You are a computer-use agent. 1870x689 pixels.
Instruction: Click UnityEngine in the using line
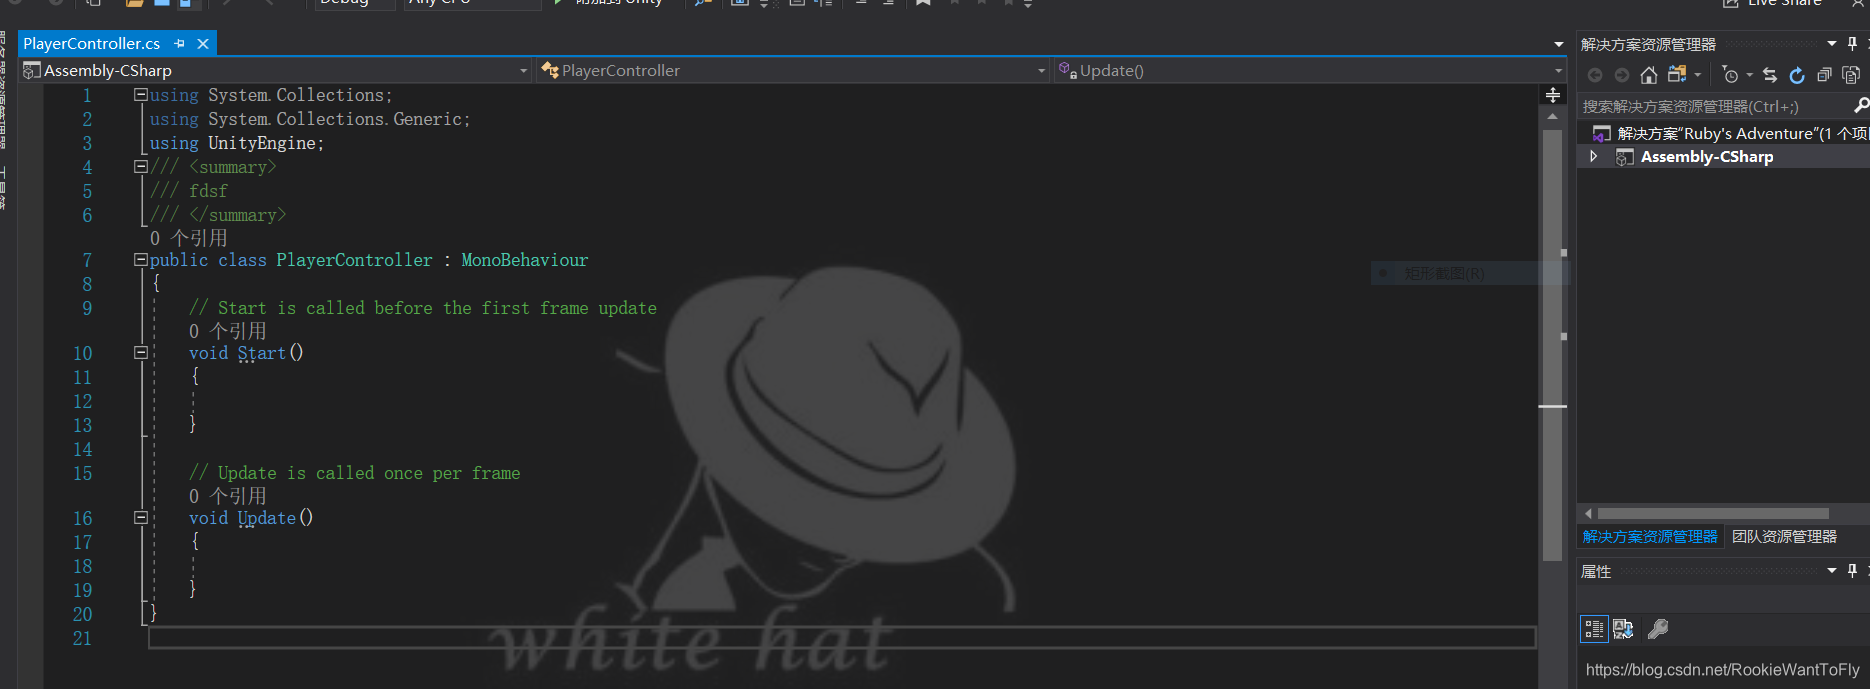point(262,143)
